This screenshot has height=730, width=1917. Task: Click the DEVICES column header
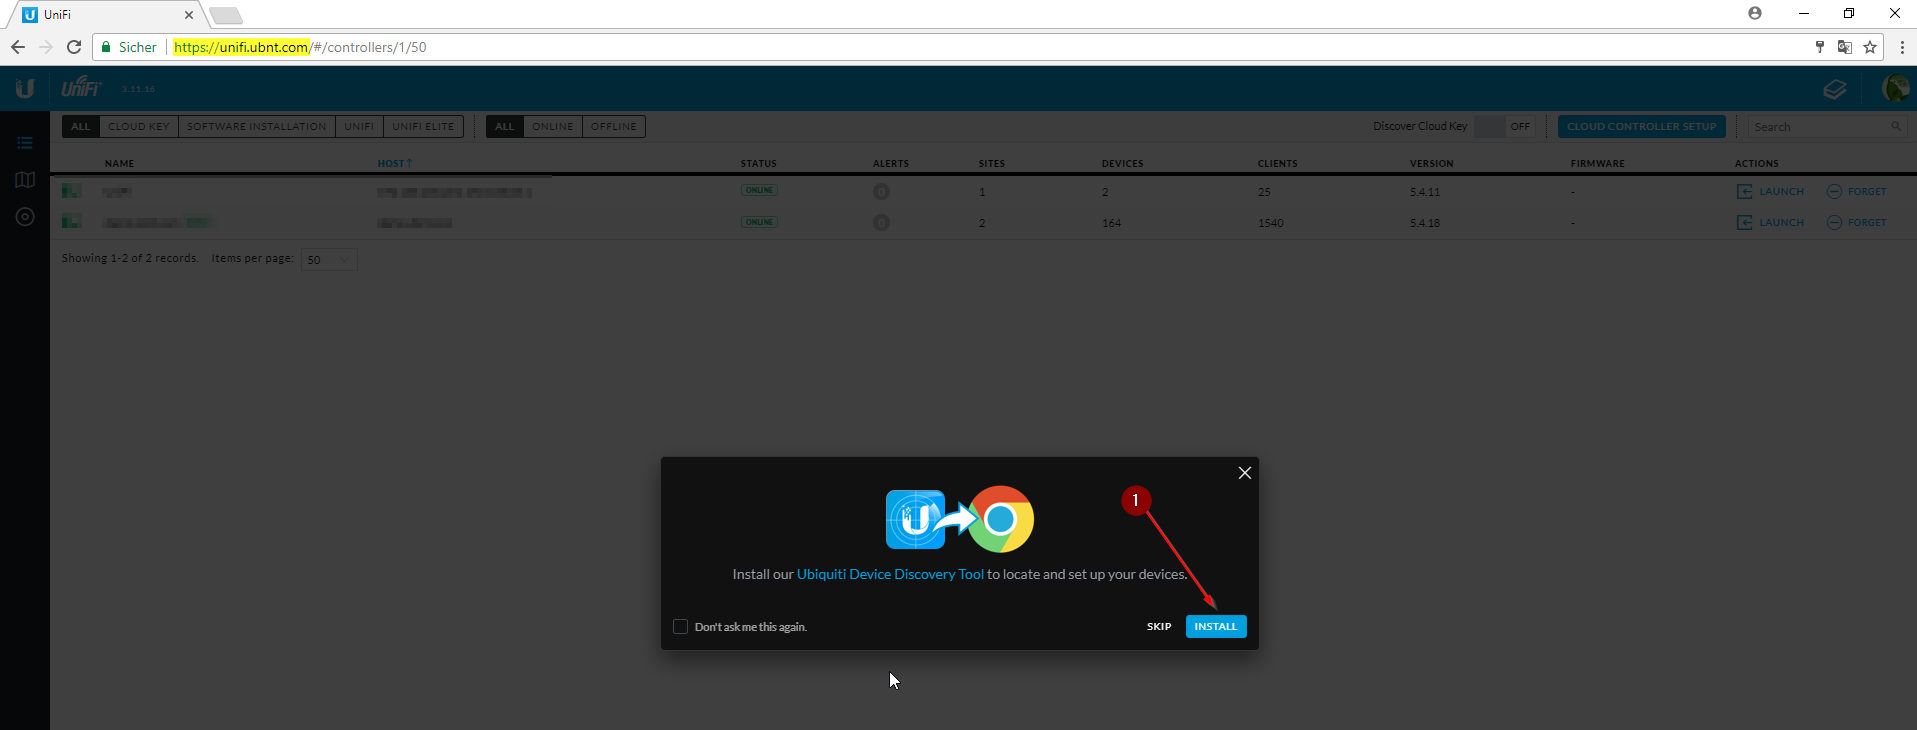(1122, 163)
